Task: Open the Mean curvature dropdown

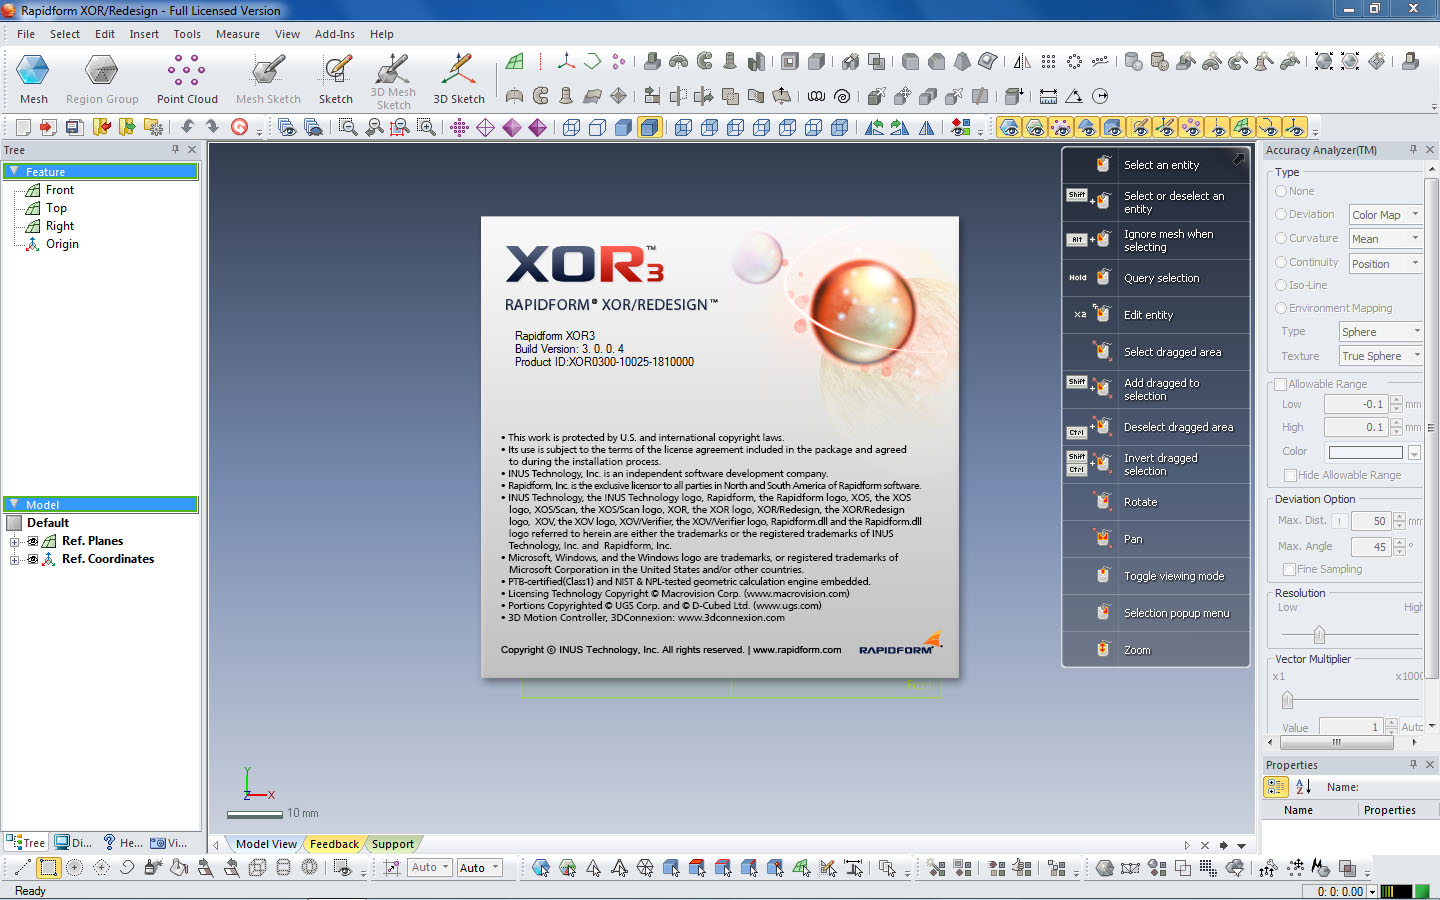Action: [x=1385, y=239]
